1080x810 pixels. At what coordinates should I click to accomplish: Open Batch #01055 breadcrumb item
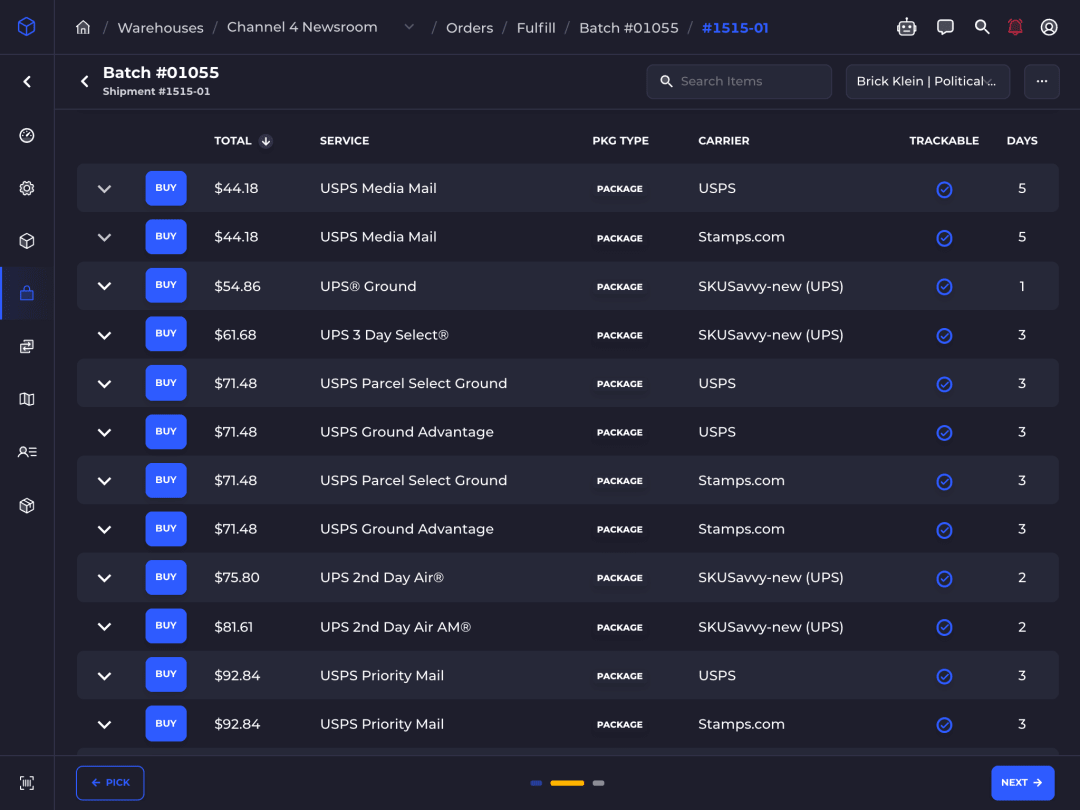pyautogui.click(x=628, y=28)
